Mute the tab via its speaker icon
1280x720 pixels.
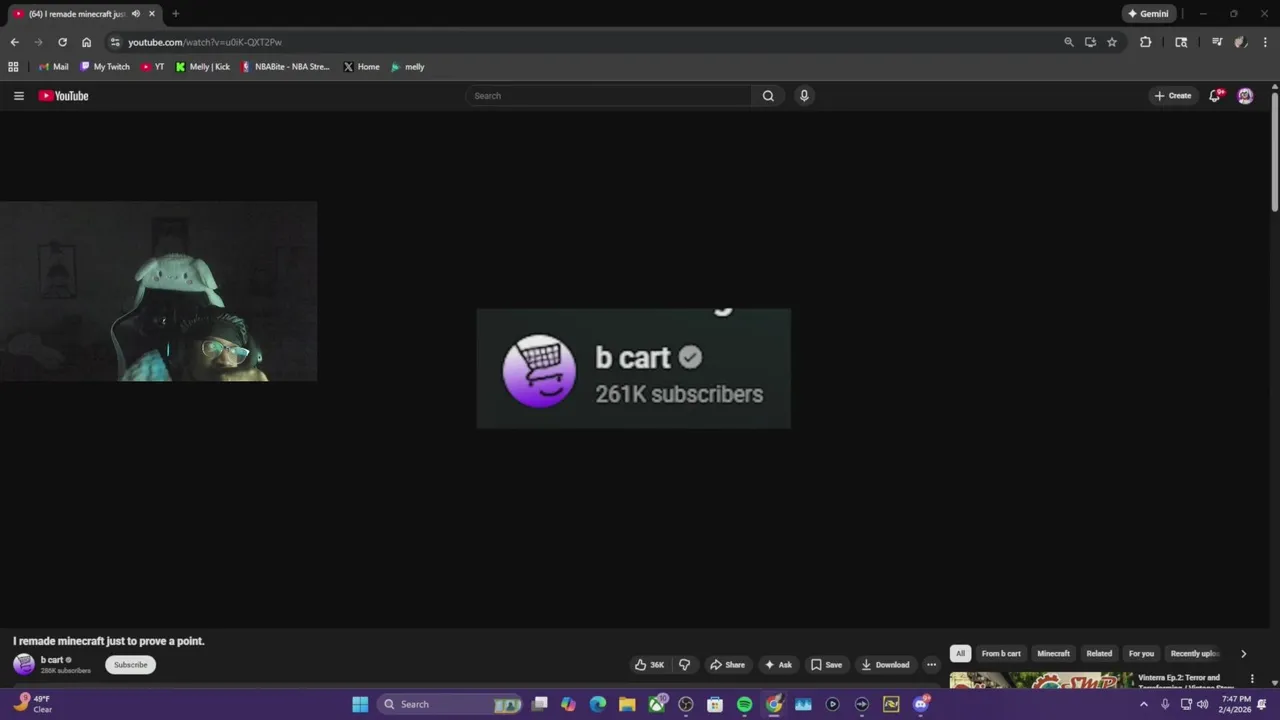pyautogui.click(x=136, y=14)
